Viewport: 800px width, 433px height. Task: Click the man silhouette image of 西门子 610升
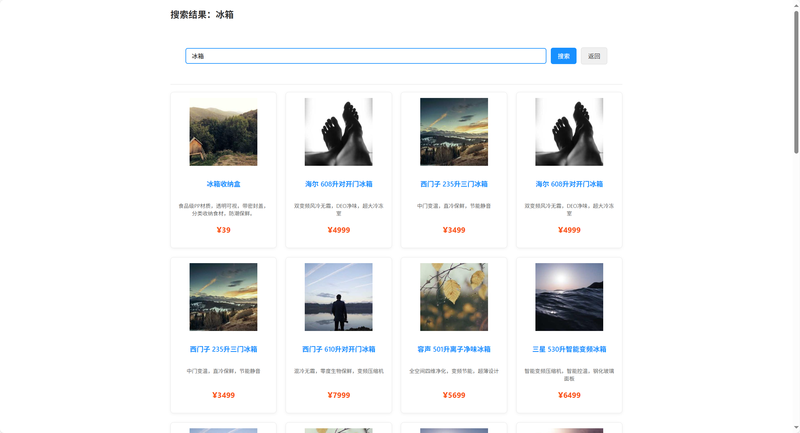coord(339,297)
